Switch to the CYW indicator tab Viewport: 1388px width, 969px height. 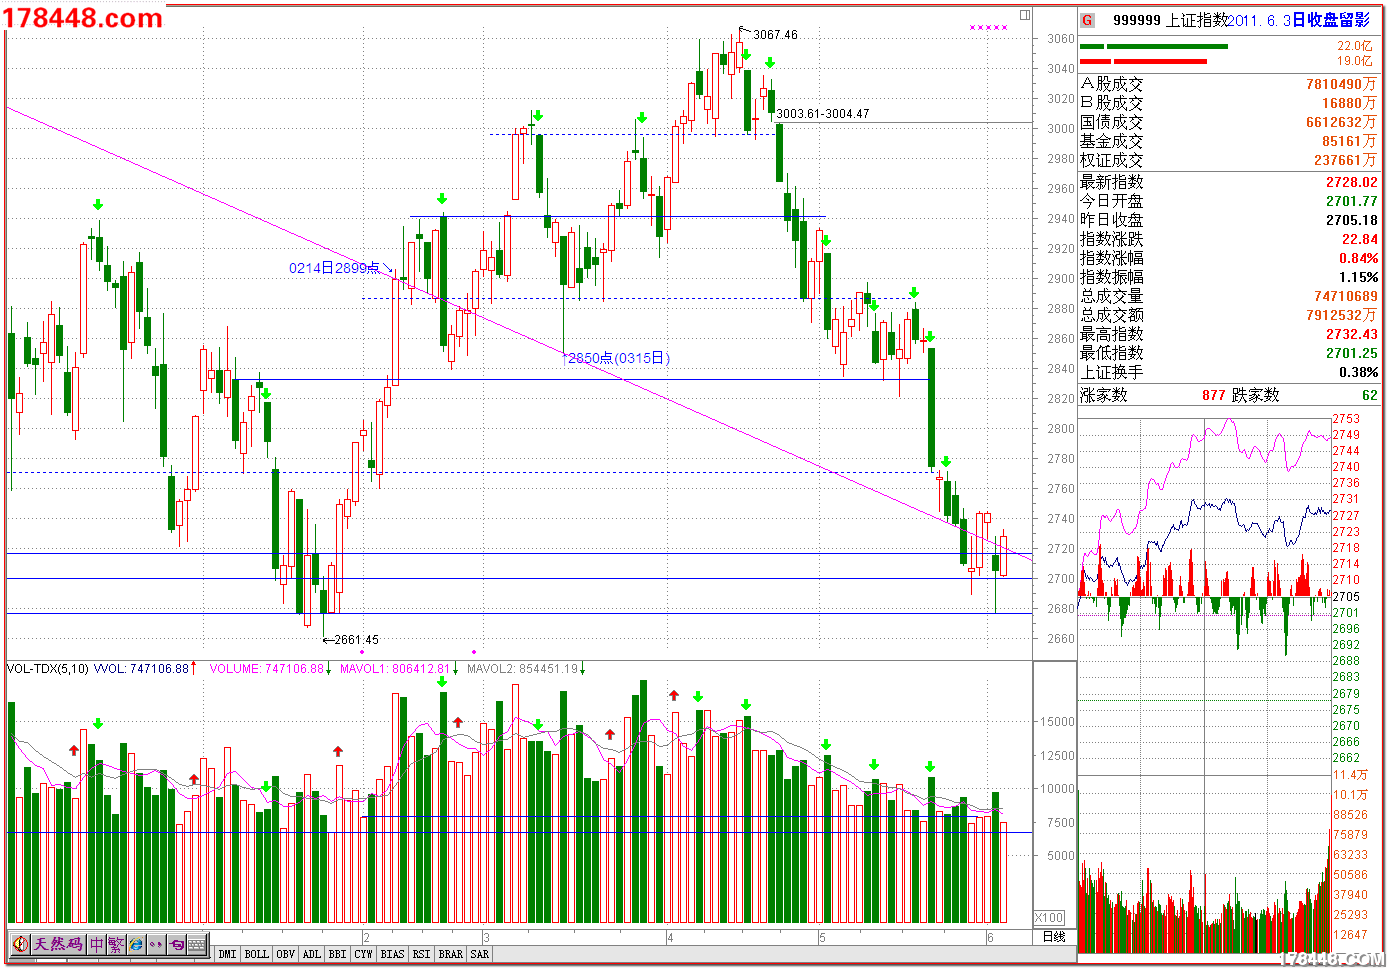[x=363, y=954]
